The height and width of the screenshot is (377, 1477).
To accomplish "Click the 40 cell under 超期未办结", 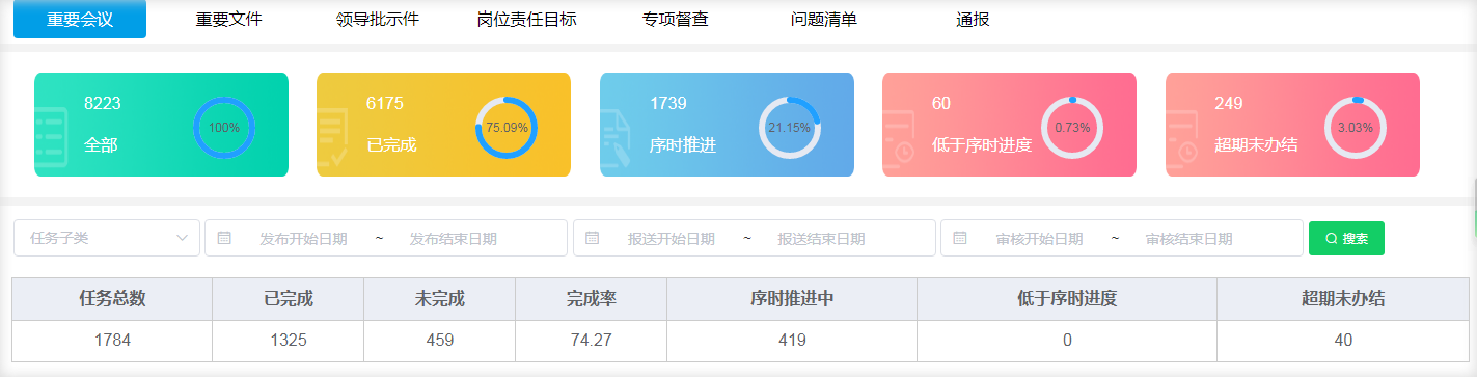I will click(x=1343, y=340).
